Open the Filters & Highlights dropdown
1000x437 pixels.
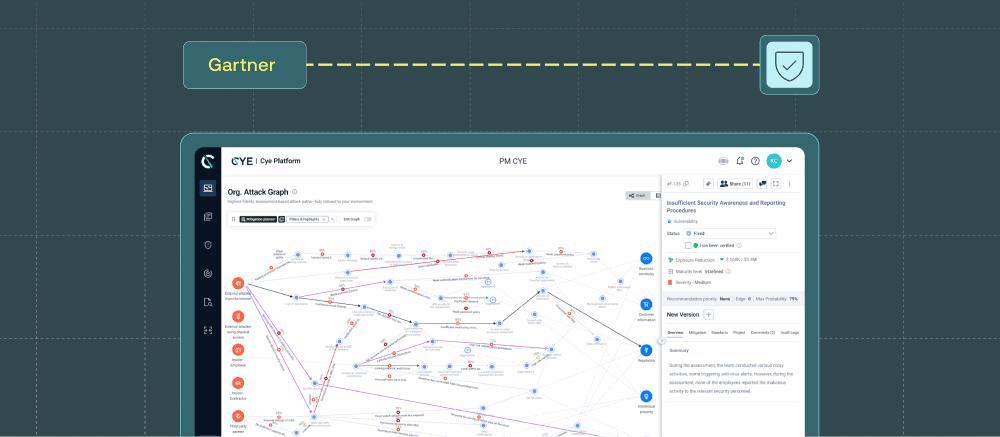pyautogui.click(x=307, y=219)
